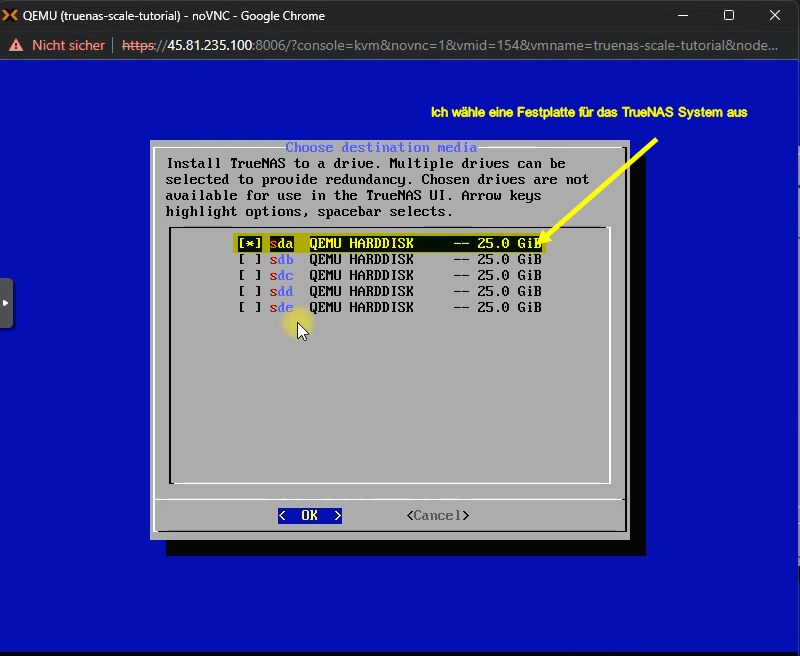Viewport: 800px width, 656px height.
Task: Open the noVNC side control panel handle
Action: [x=6, y=303]
